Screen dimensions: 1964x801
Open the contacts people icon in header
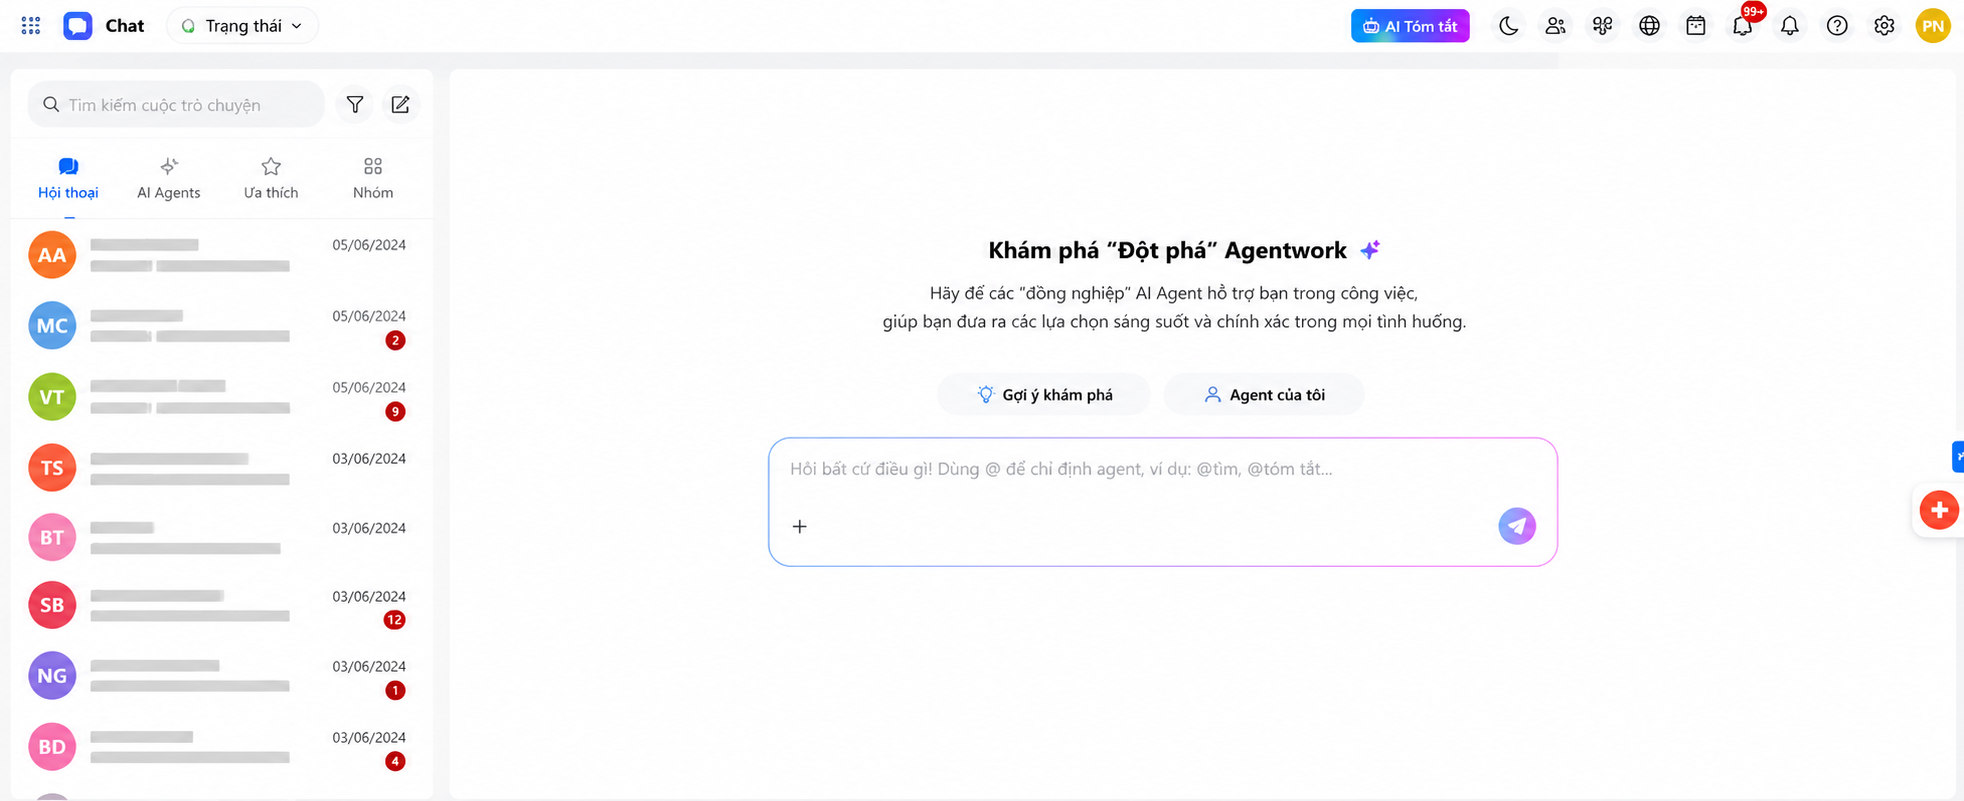pos(1555,26)
